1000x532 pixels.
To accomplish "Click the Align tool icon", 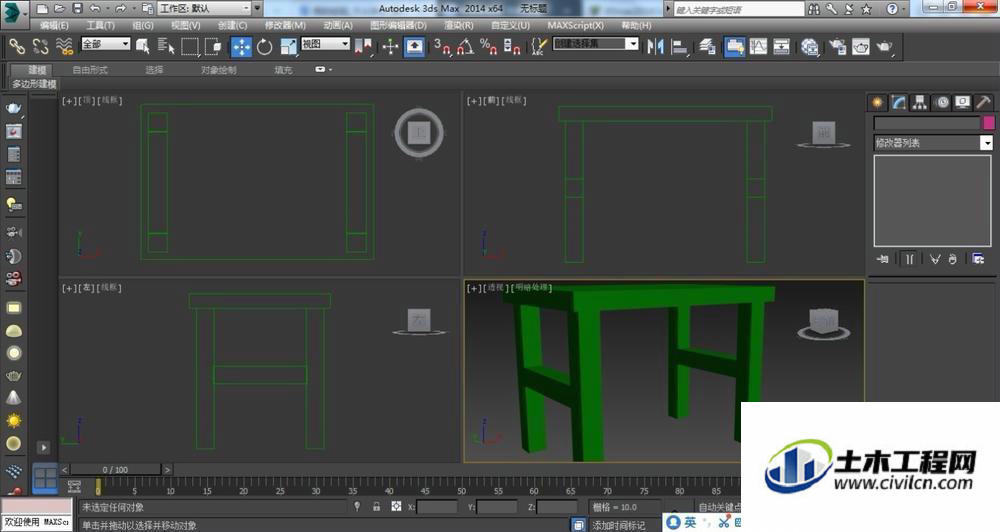I will (x=680, y=46).
